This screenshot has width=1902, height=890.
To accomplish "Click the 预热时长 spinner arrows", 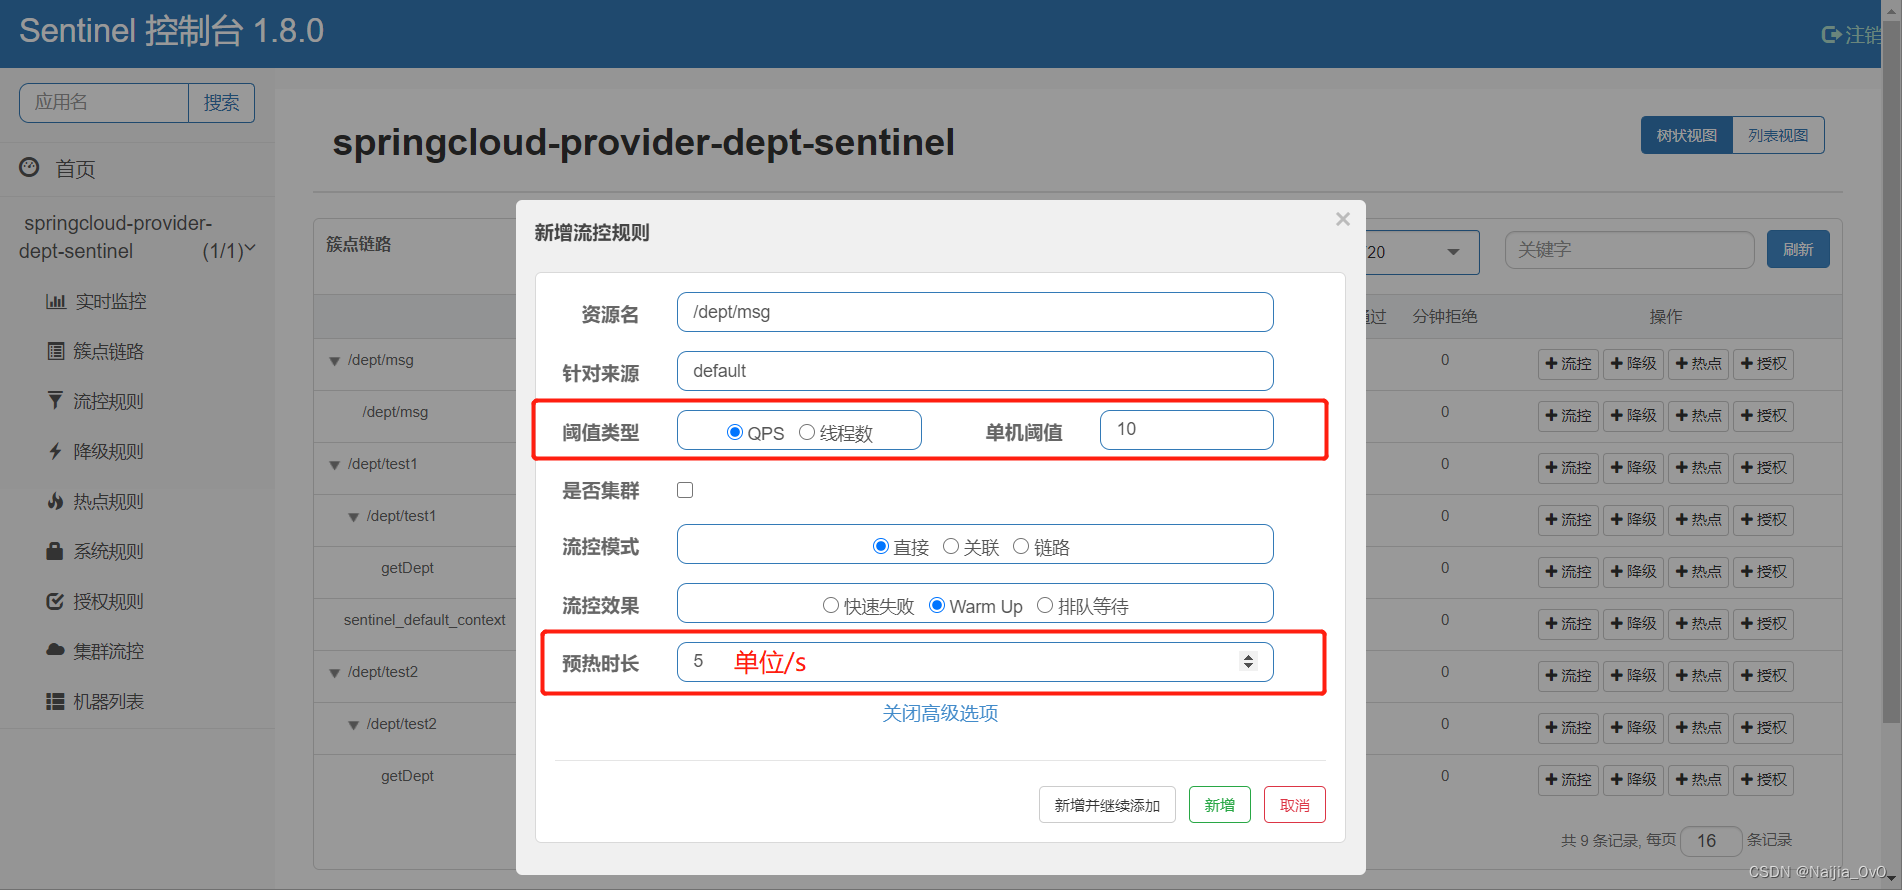I will point(1248,661).
